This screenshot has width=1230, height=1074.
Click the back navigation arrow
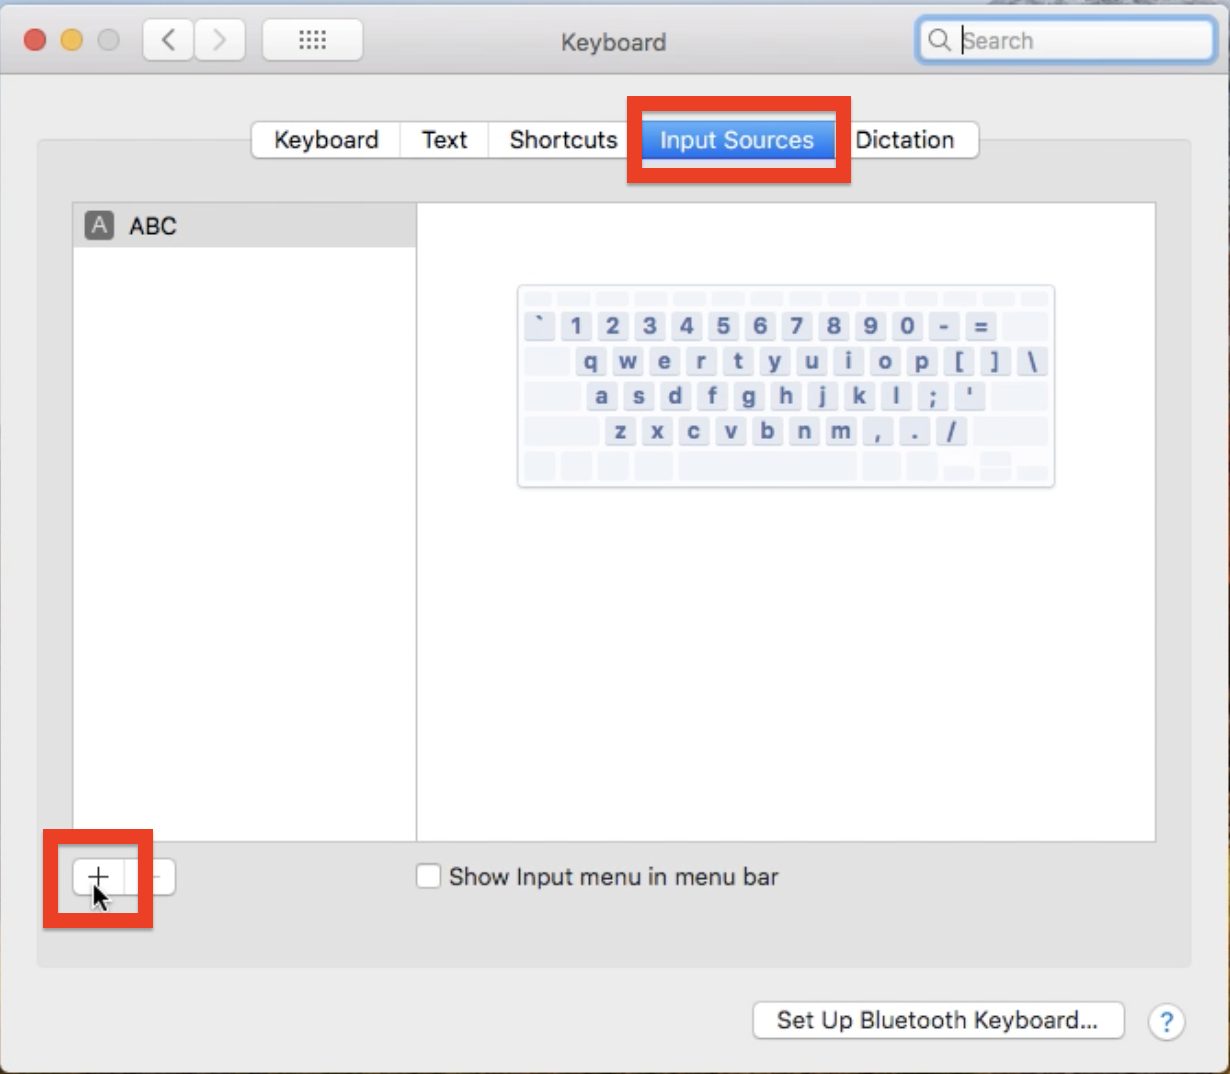pyautogui.click(x=167, y=39)
